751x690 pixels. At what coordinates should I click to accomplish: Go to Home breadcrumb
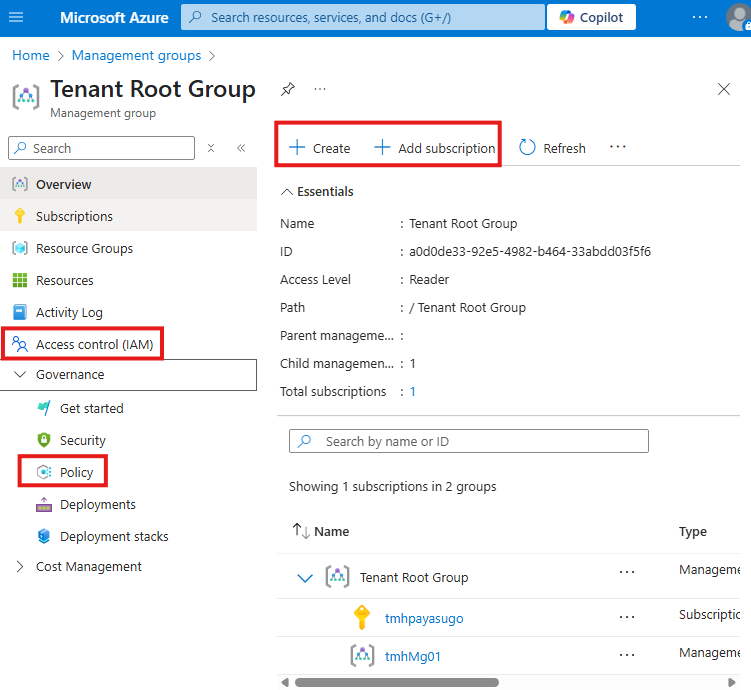click(31, 56)
